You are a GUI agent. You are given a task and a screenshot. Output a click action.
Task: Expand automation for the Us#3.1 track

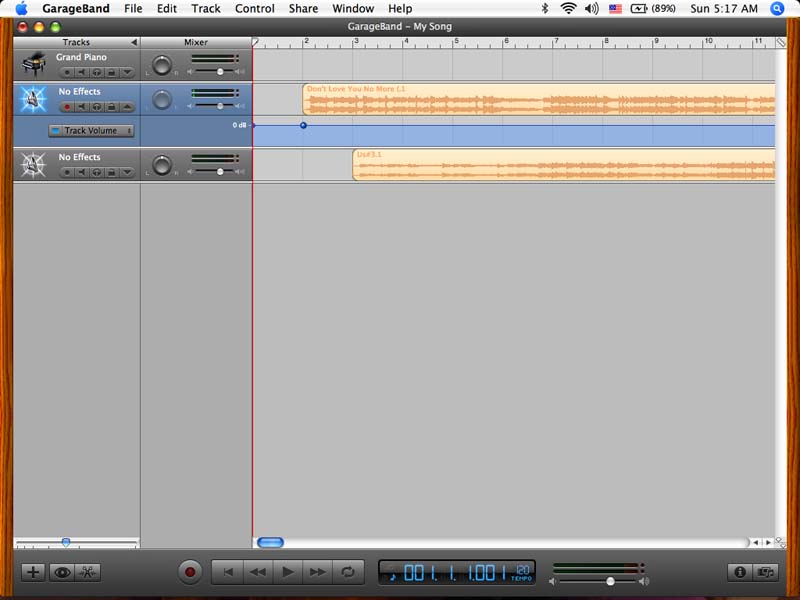tap(127, 172)
